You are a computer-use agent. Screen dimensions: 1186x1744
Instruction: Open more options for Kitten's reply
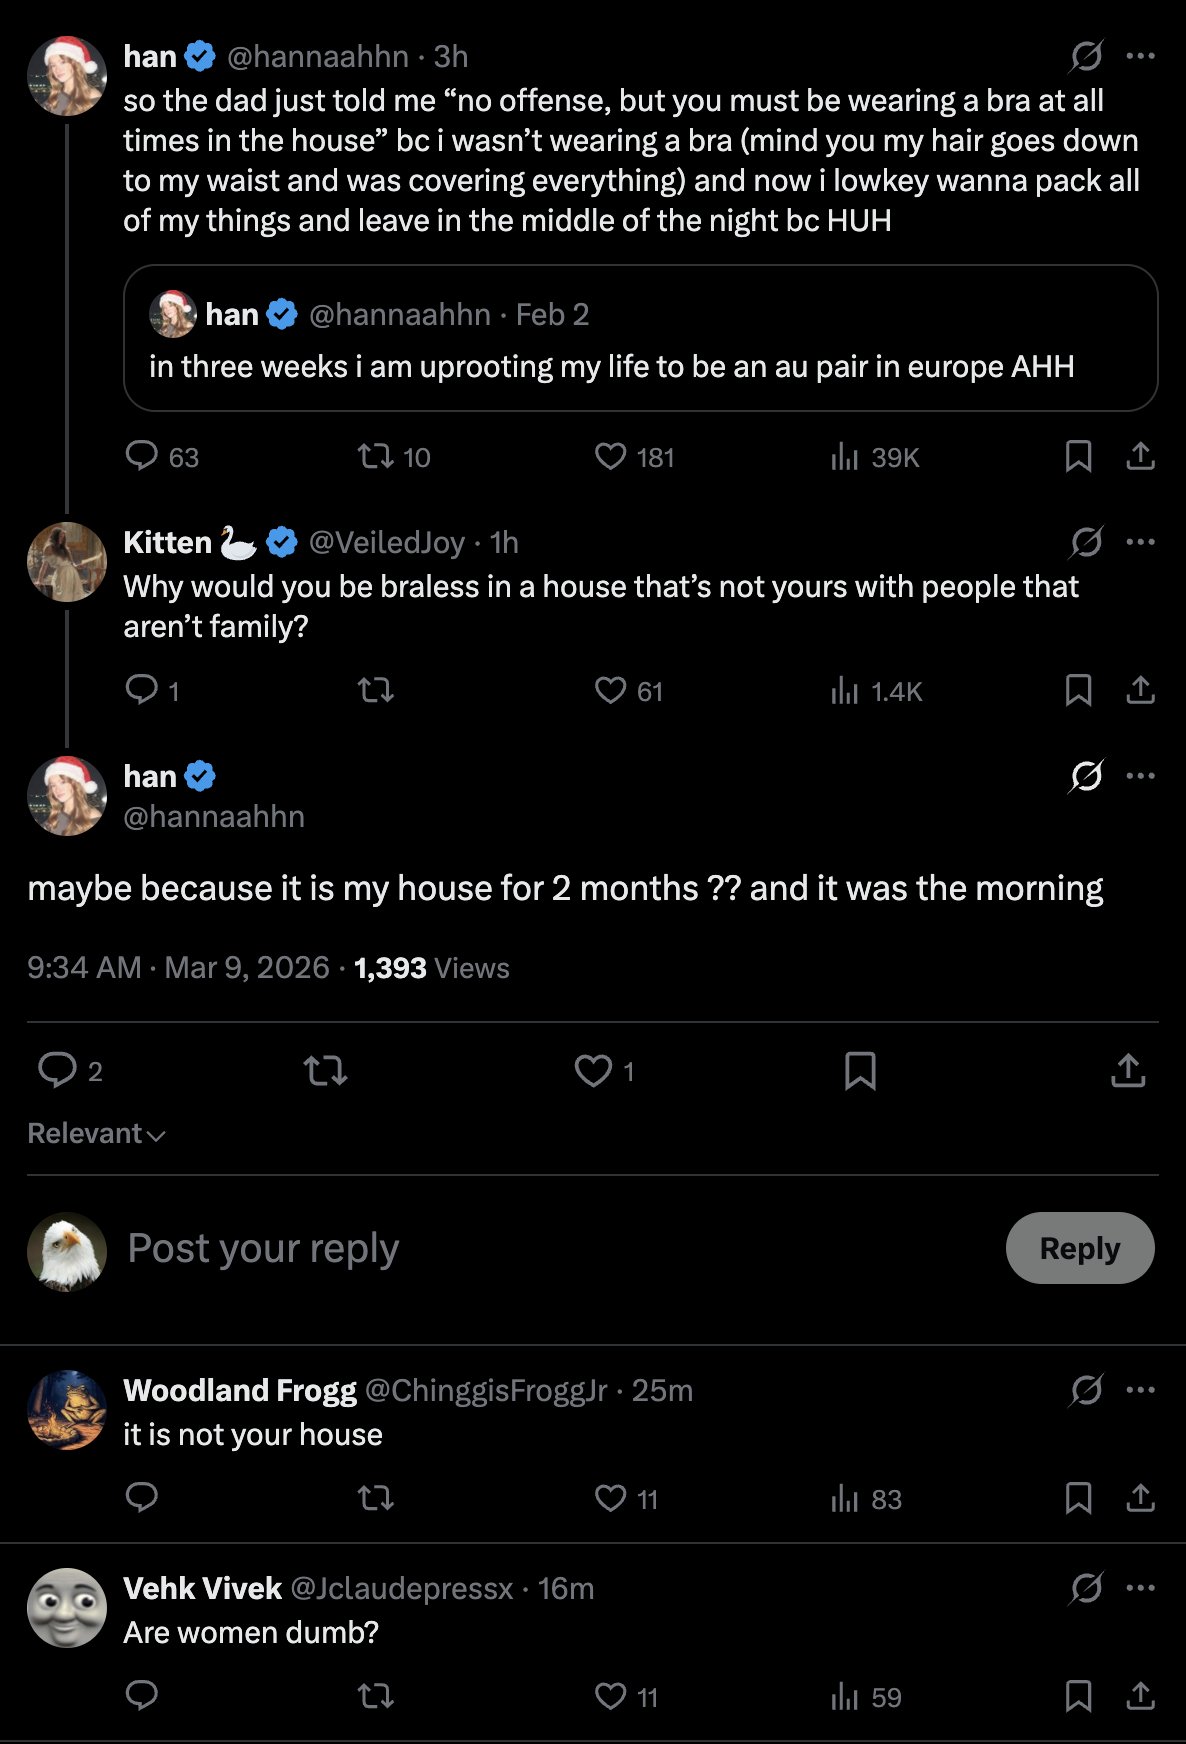click(1140, 542)
